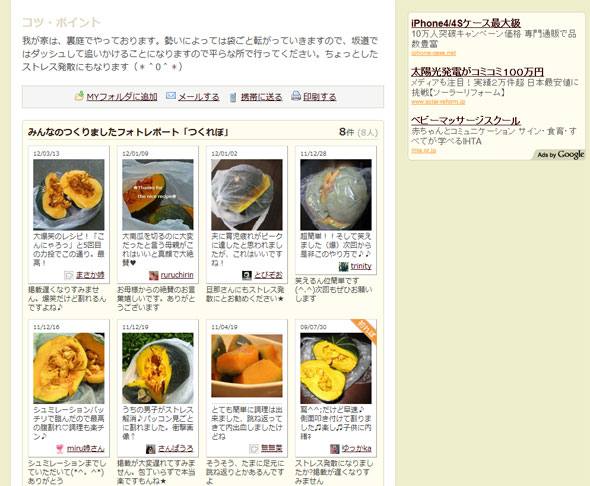Image resolution: width=590 pixels, height=486 pixels.
Task: Click trinity's user avatar icon
Action: click(x=343, y=266)
